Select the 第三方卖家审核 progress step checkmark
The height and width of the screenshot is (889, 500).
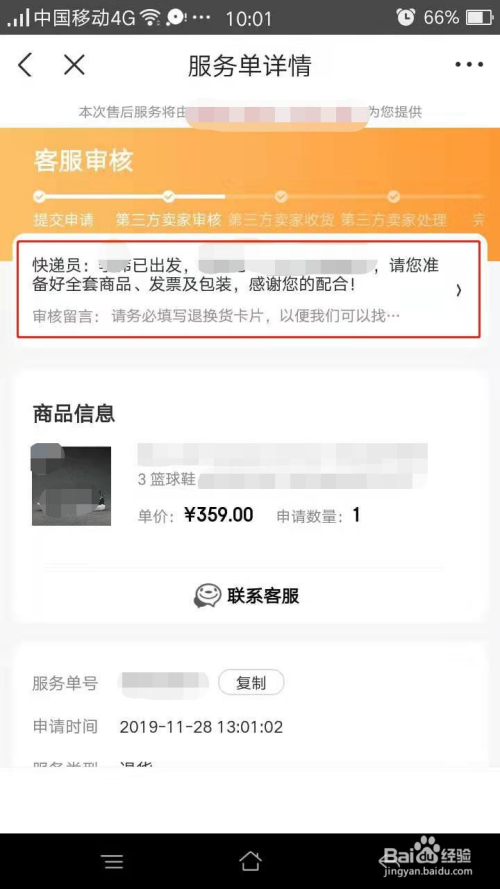168,197
